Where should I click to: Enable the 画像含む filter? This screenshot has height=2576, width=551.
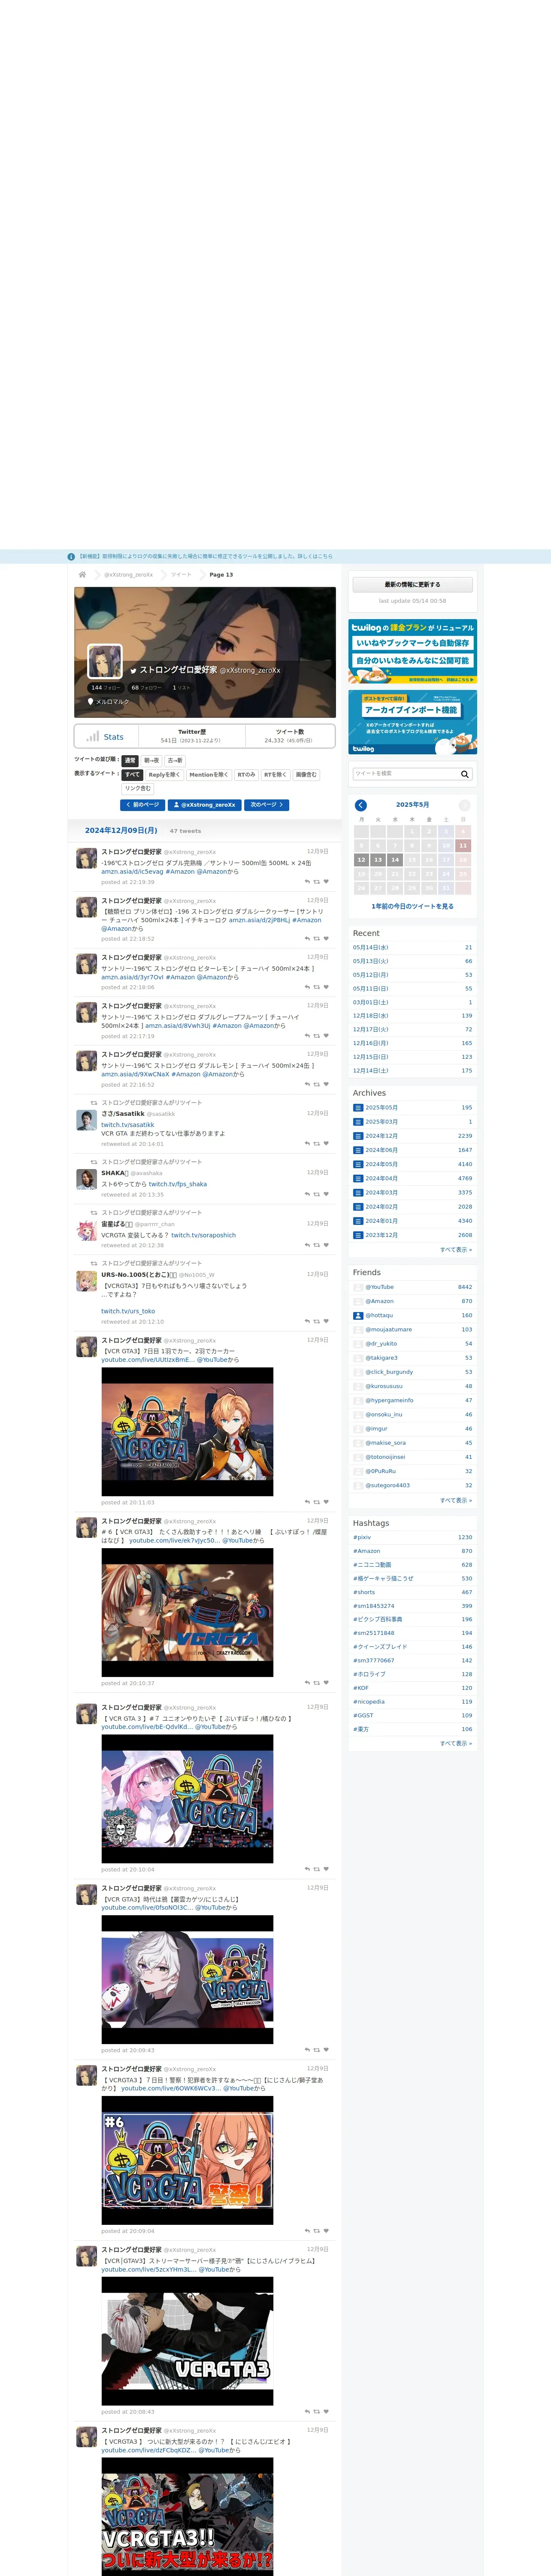(306, 775)
